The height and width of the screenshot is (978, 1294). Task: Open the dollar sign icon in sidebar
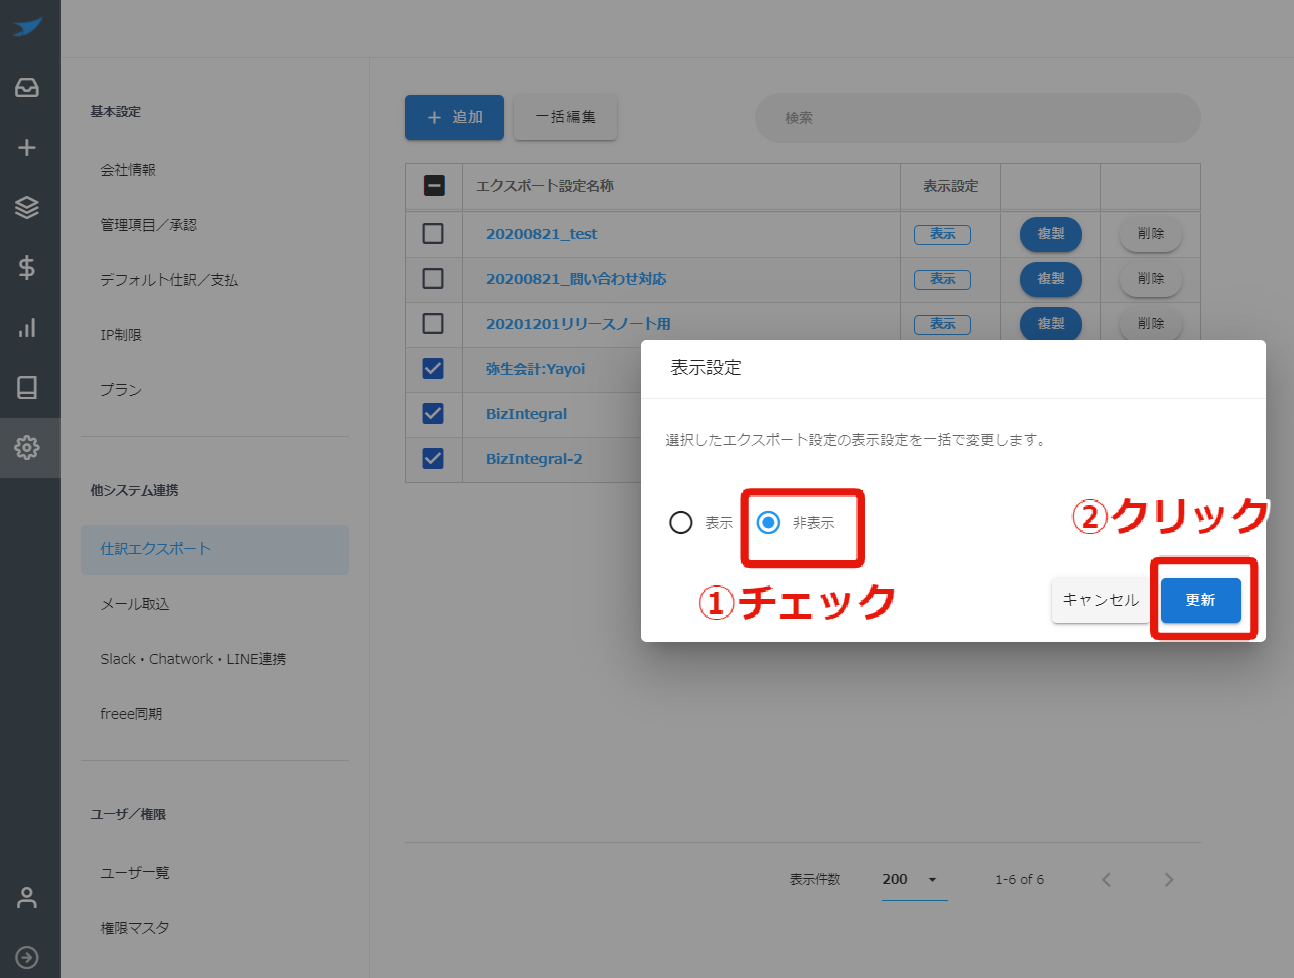(27, 267)
